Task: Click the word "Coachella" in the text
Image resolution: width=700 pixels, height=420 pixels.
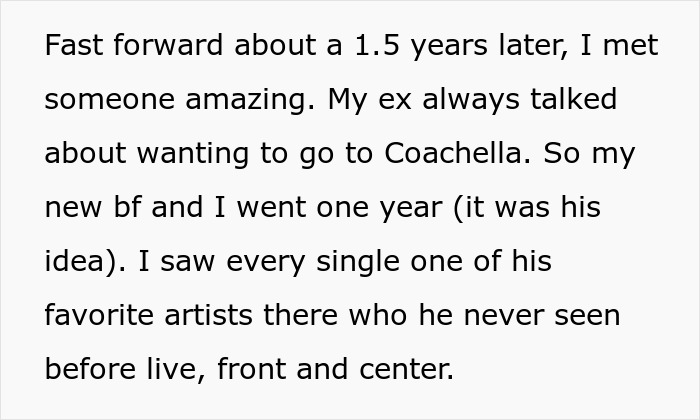Action: click(x=454, y=153)
